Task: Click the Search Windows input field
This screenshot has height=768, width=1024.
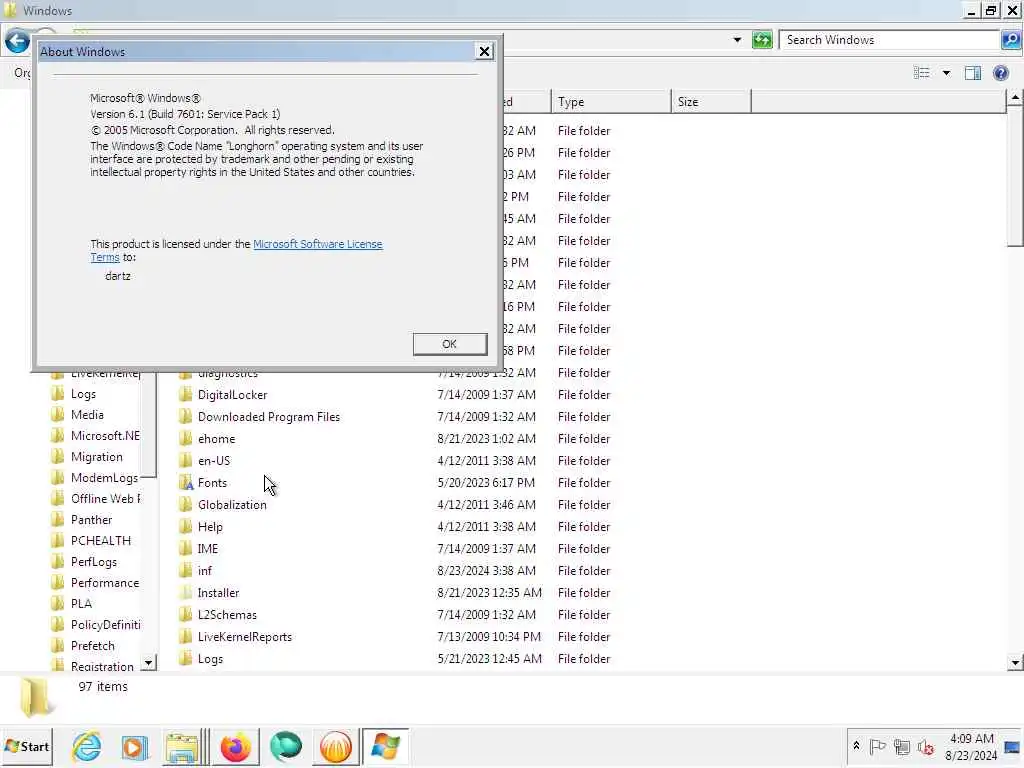Action: pyautogui.click(x=889, y=40)
